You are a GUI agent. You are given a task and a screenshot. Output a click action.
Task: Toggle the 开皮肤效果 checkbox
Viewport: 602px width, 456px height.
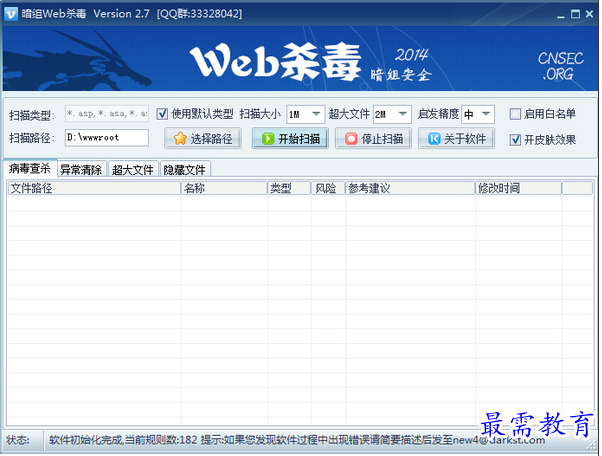coord(515,140)
